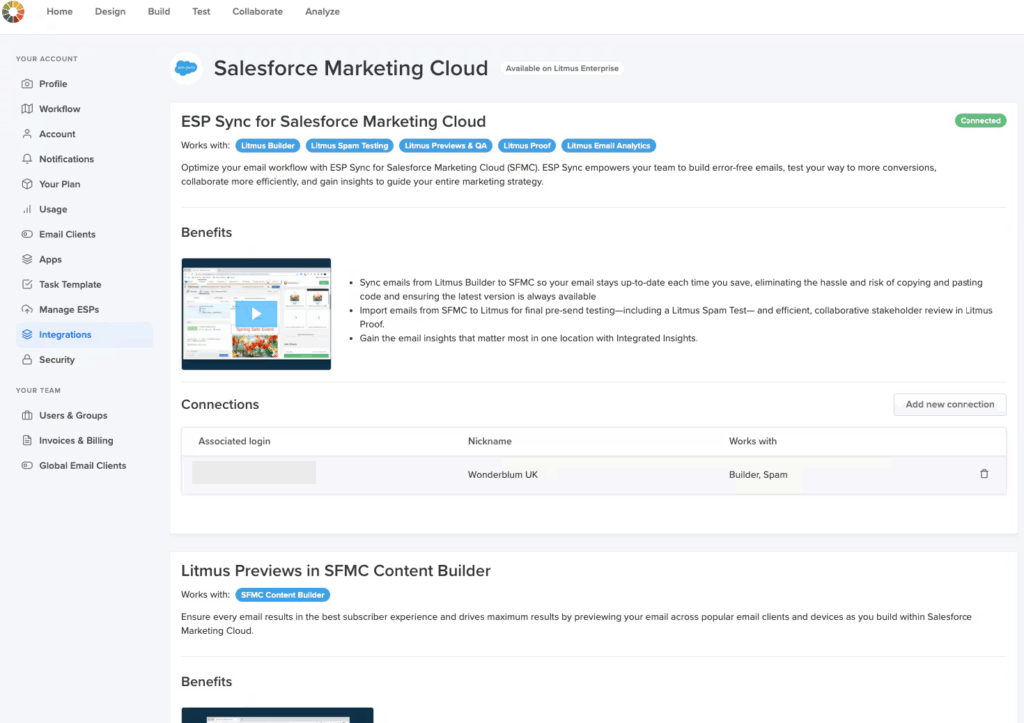
Task: Open the Apps page link
Action: pos(50,259)
